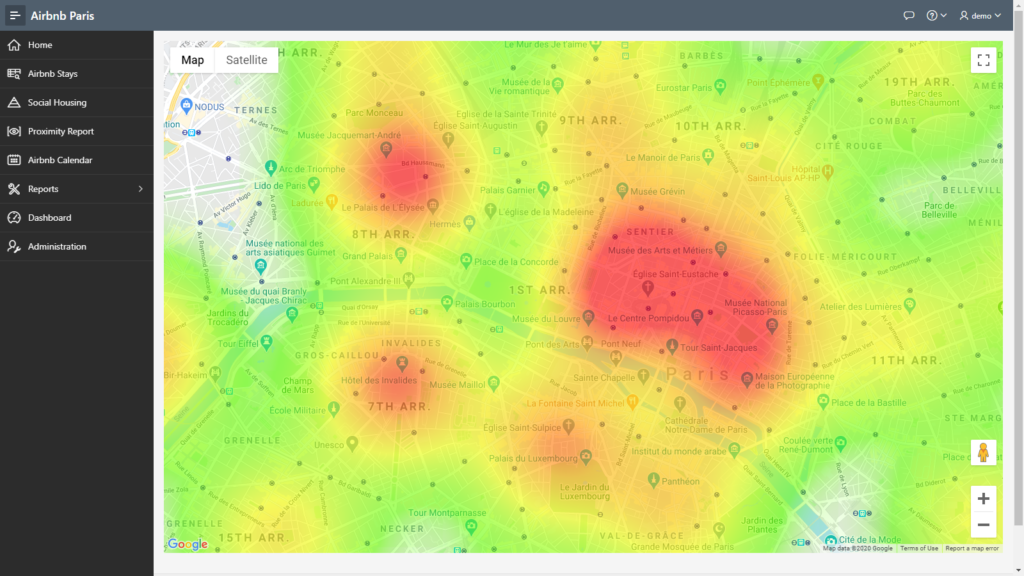Expand the demo user dropdown
The image size is (1024, 576).
click(x=980, y=15)
